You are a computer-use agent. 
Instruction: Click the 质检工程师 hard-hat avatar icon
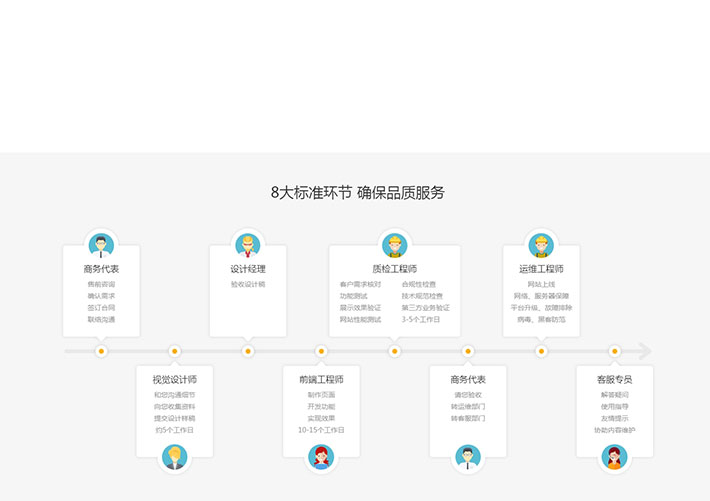(x=394, y=245)
